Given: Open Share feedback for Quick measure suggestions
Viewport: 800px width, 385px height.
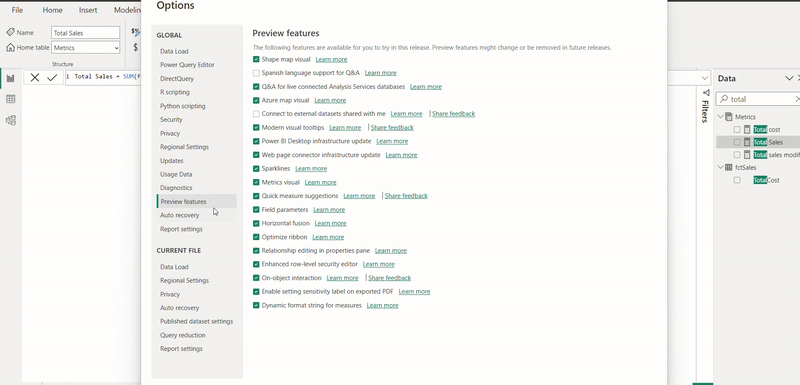Looking at the screenshot, I should click(x=406, y=196).
